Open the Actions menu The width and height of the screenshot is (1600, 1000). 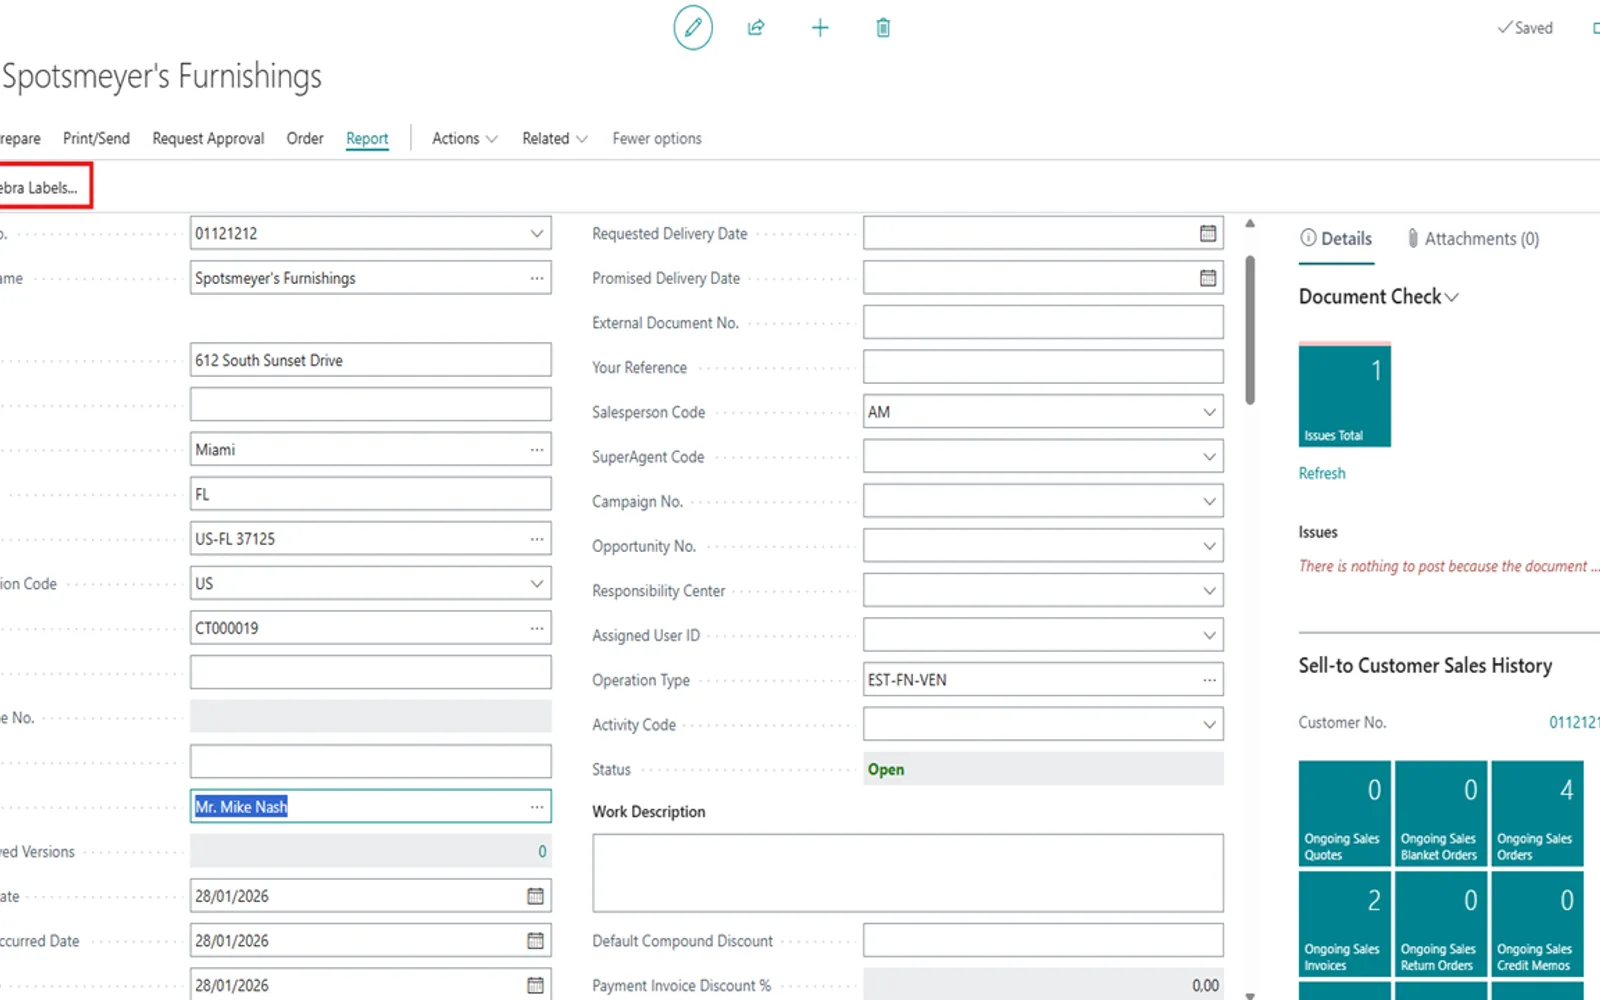464,138
